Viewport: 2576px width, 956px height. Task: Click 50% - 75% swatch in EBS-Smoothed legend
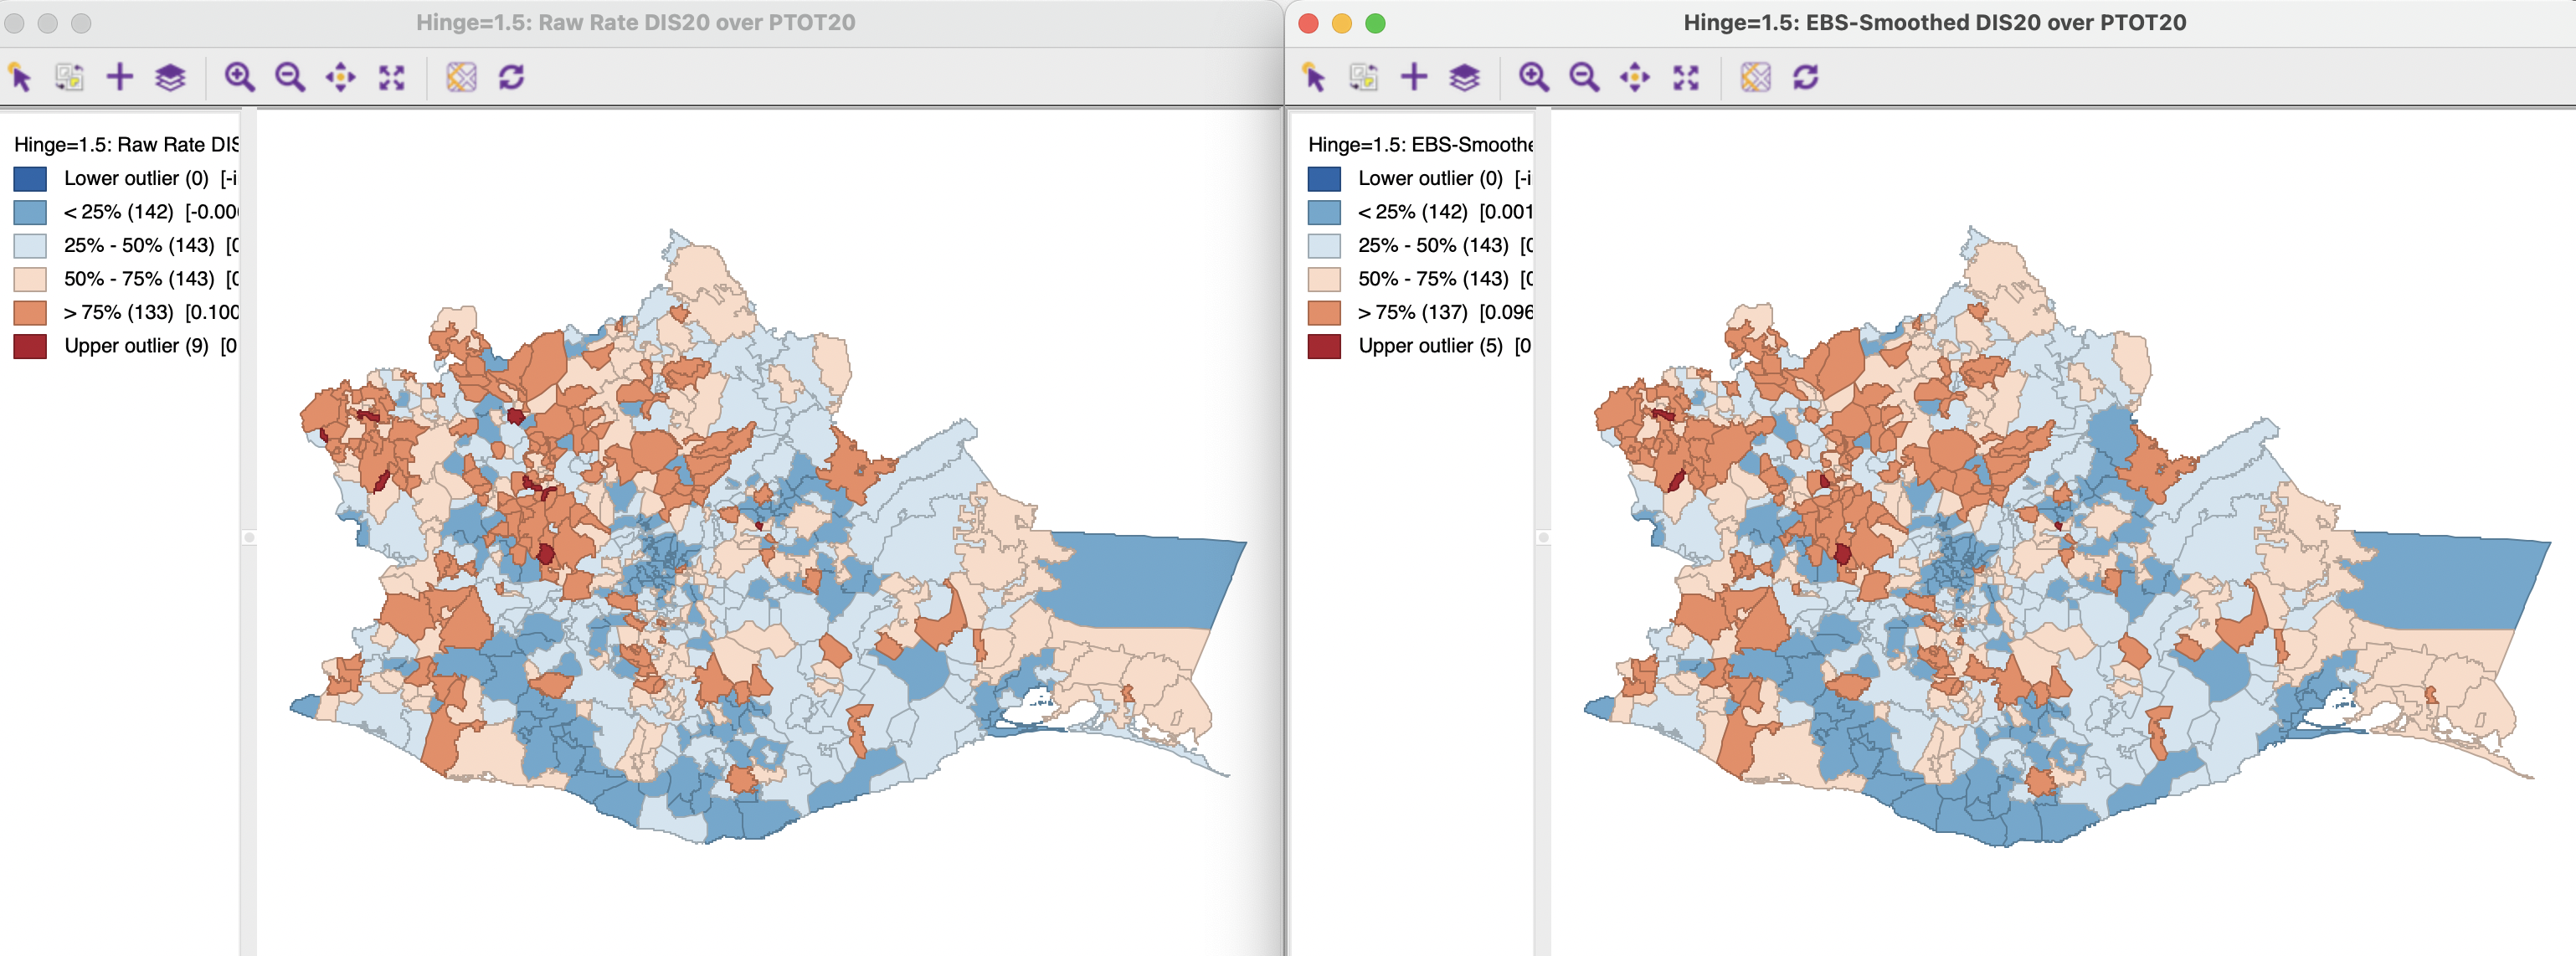[1324, 279]
